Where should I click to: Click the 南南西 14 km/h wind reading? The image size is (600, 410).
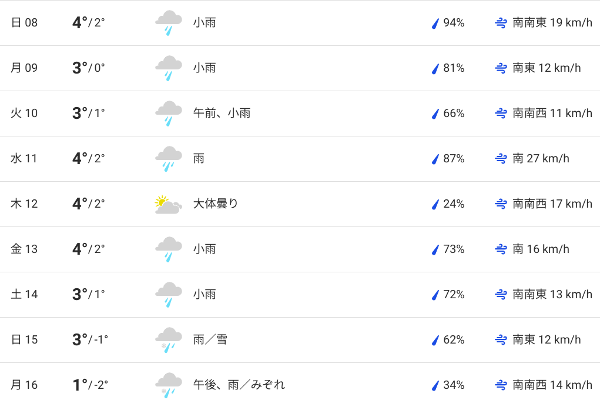552,385
